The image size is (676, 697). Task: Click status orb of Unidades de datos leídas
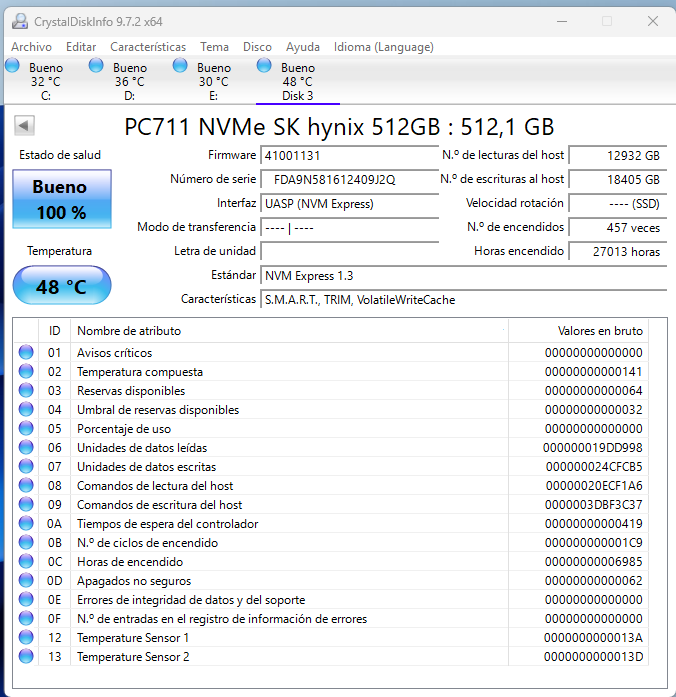point(26,447)
